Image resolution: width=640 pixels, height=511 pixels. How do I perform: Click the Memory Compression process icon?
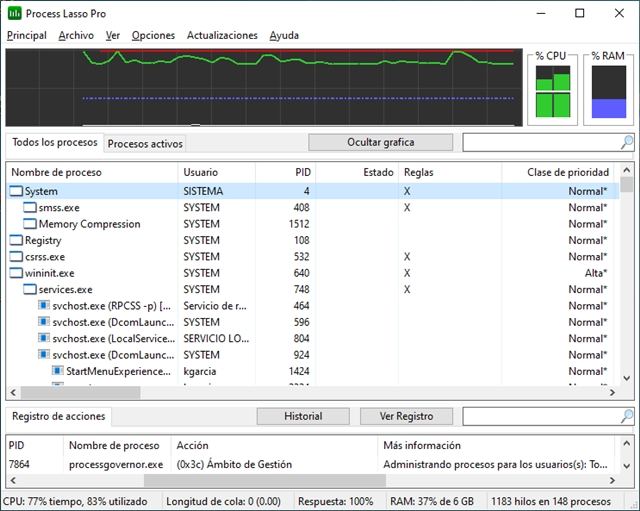point(30,224)
